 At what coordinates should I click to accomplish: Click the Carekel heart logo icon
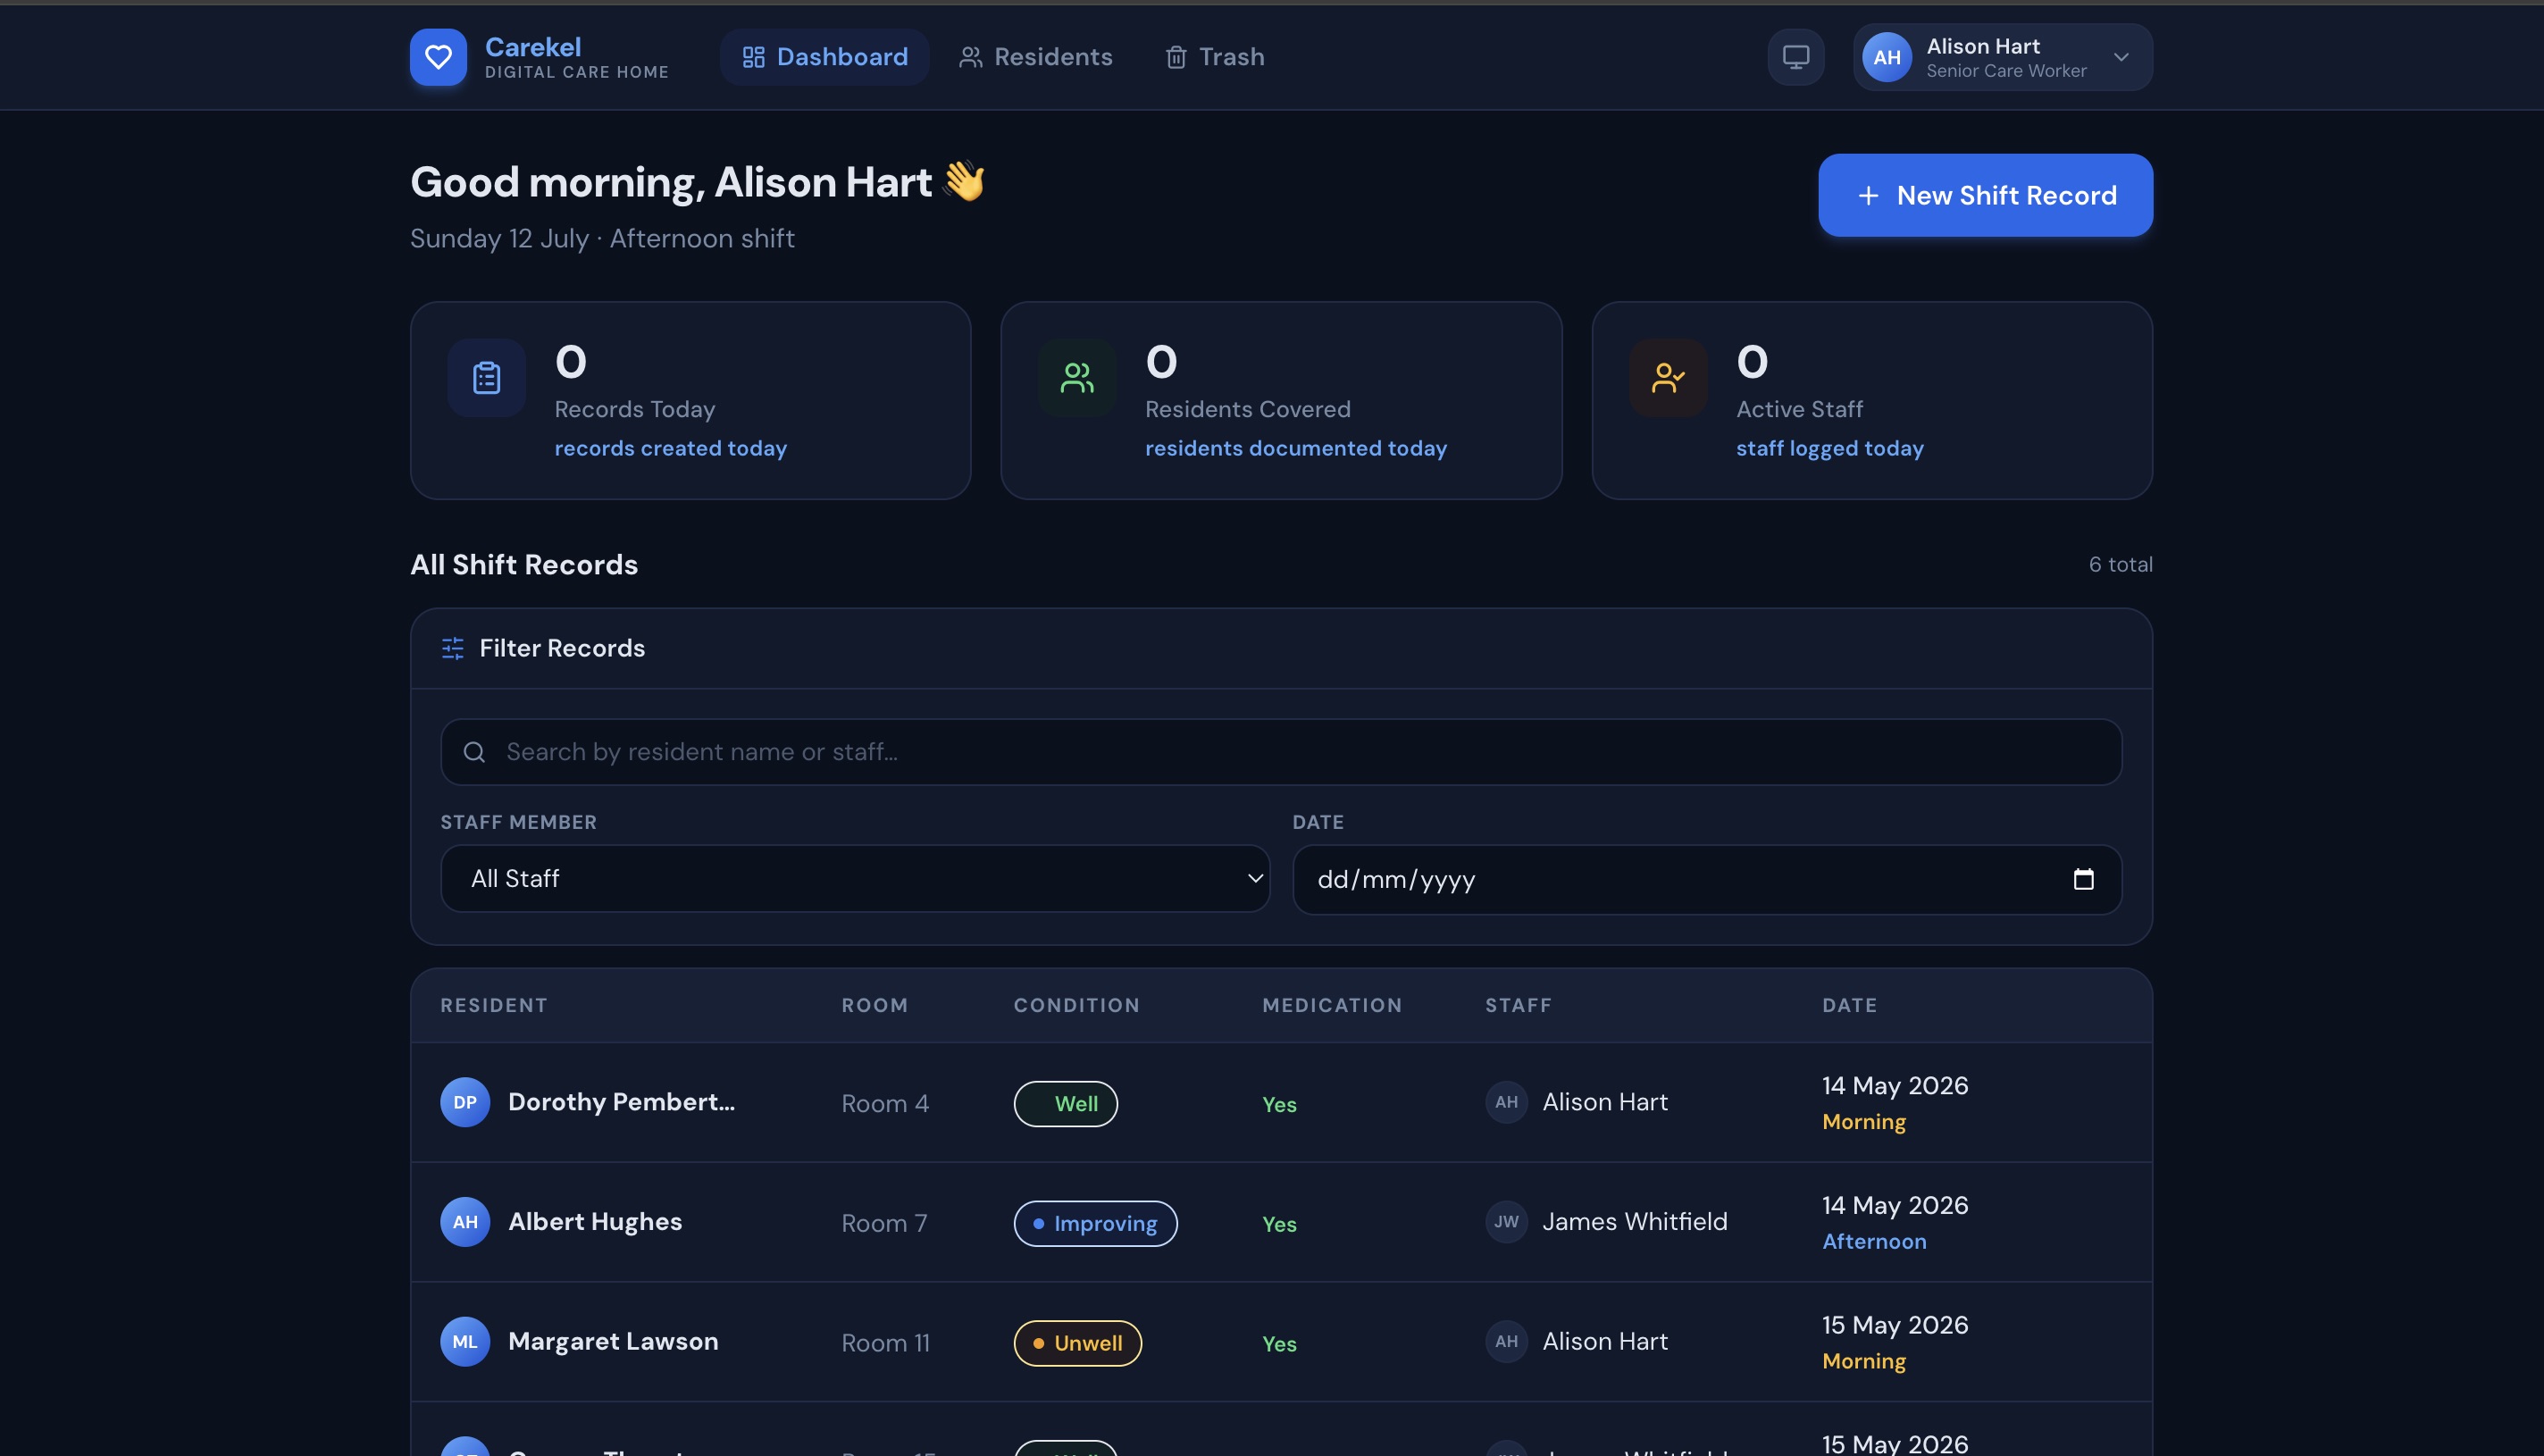[x=438, y=57]
